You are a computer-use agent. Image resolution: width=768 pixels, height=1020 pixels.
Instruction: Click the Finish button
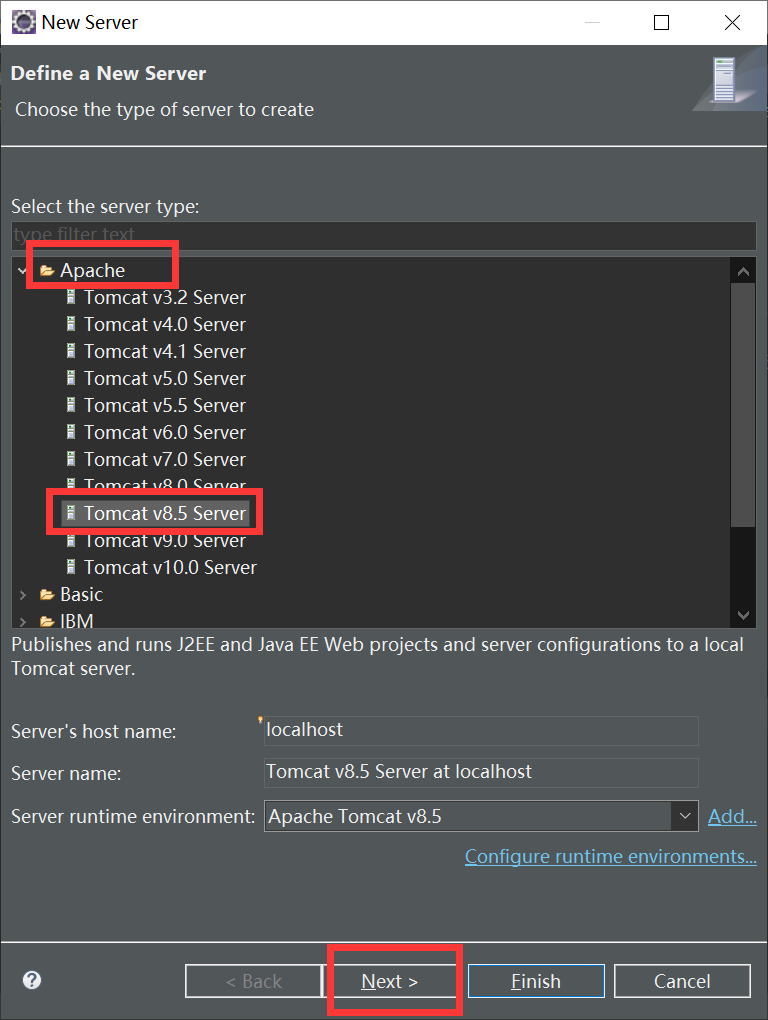536,981
